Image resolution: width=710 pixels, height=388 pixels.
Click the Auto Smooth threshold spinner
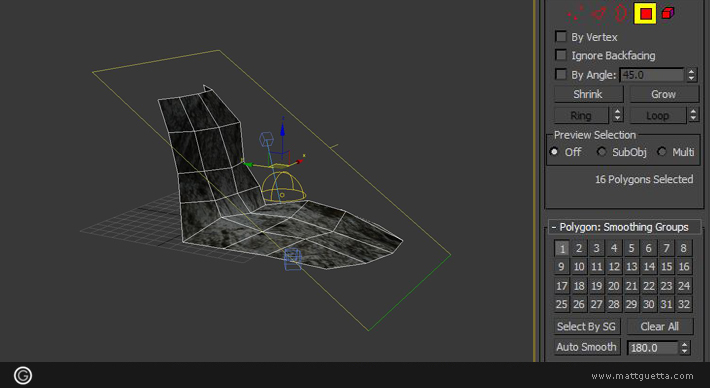[684, 348]
